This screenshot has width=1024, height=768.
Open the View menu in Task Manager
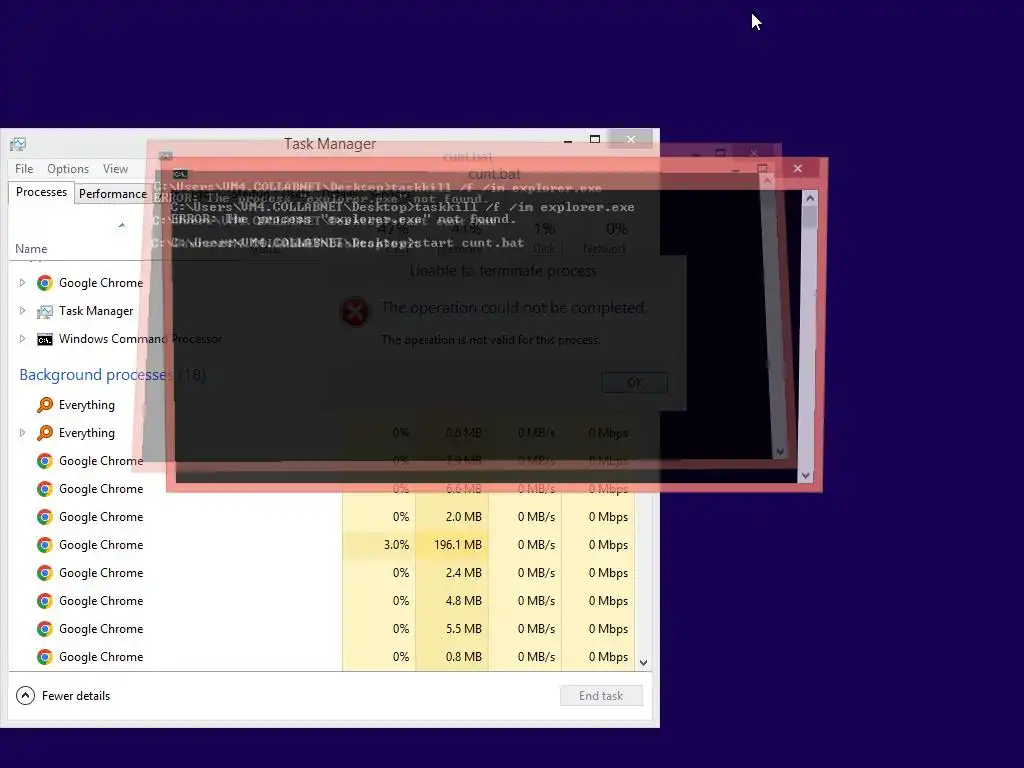pos(116,168)
